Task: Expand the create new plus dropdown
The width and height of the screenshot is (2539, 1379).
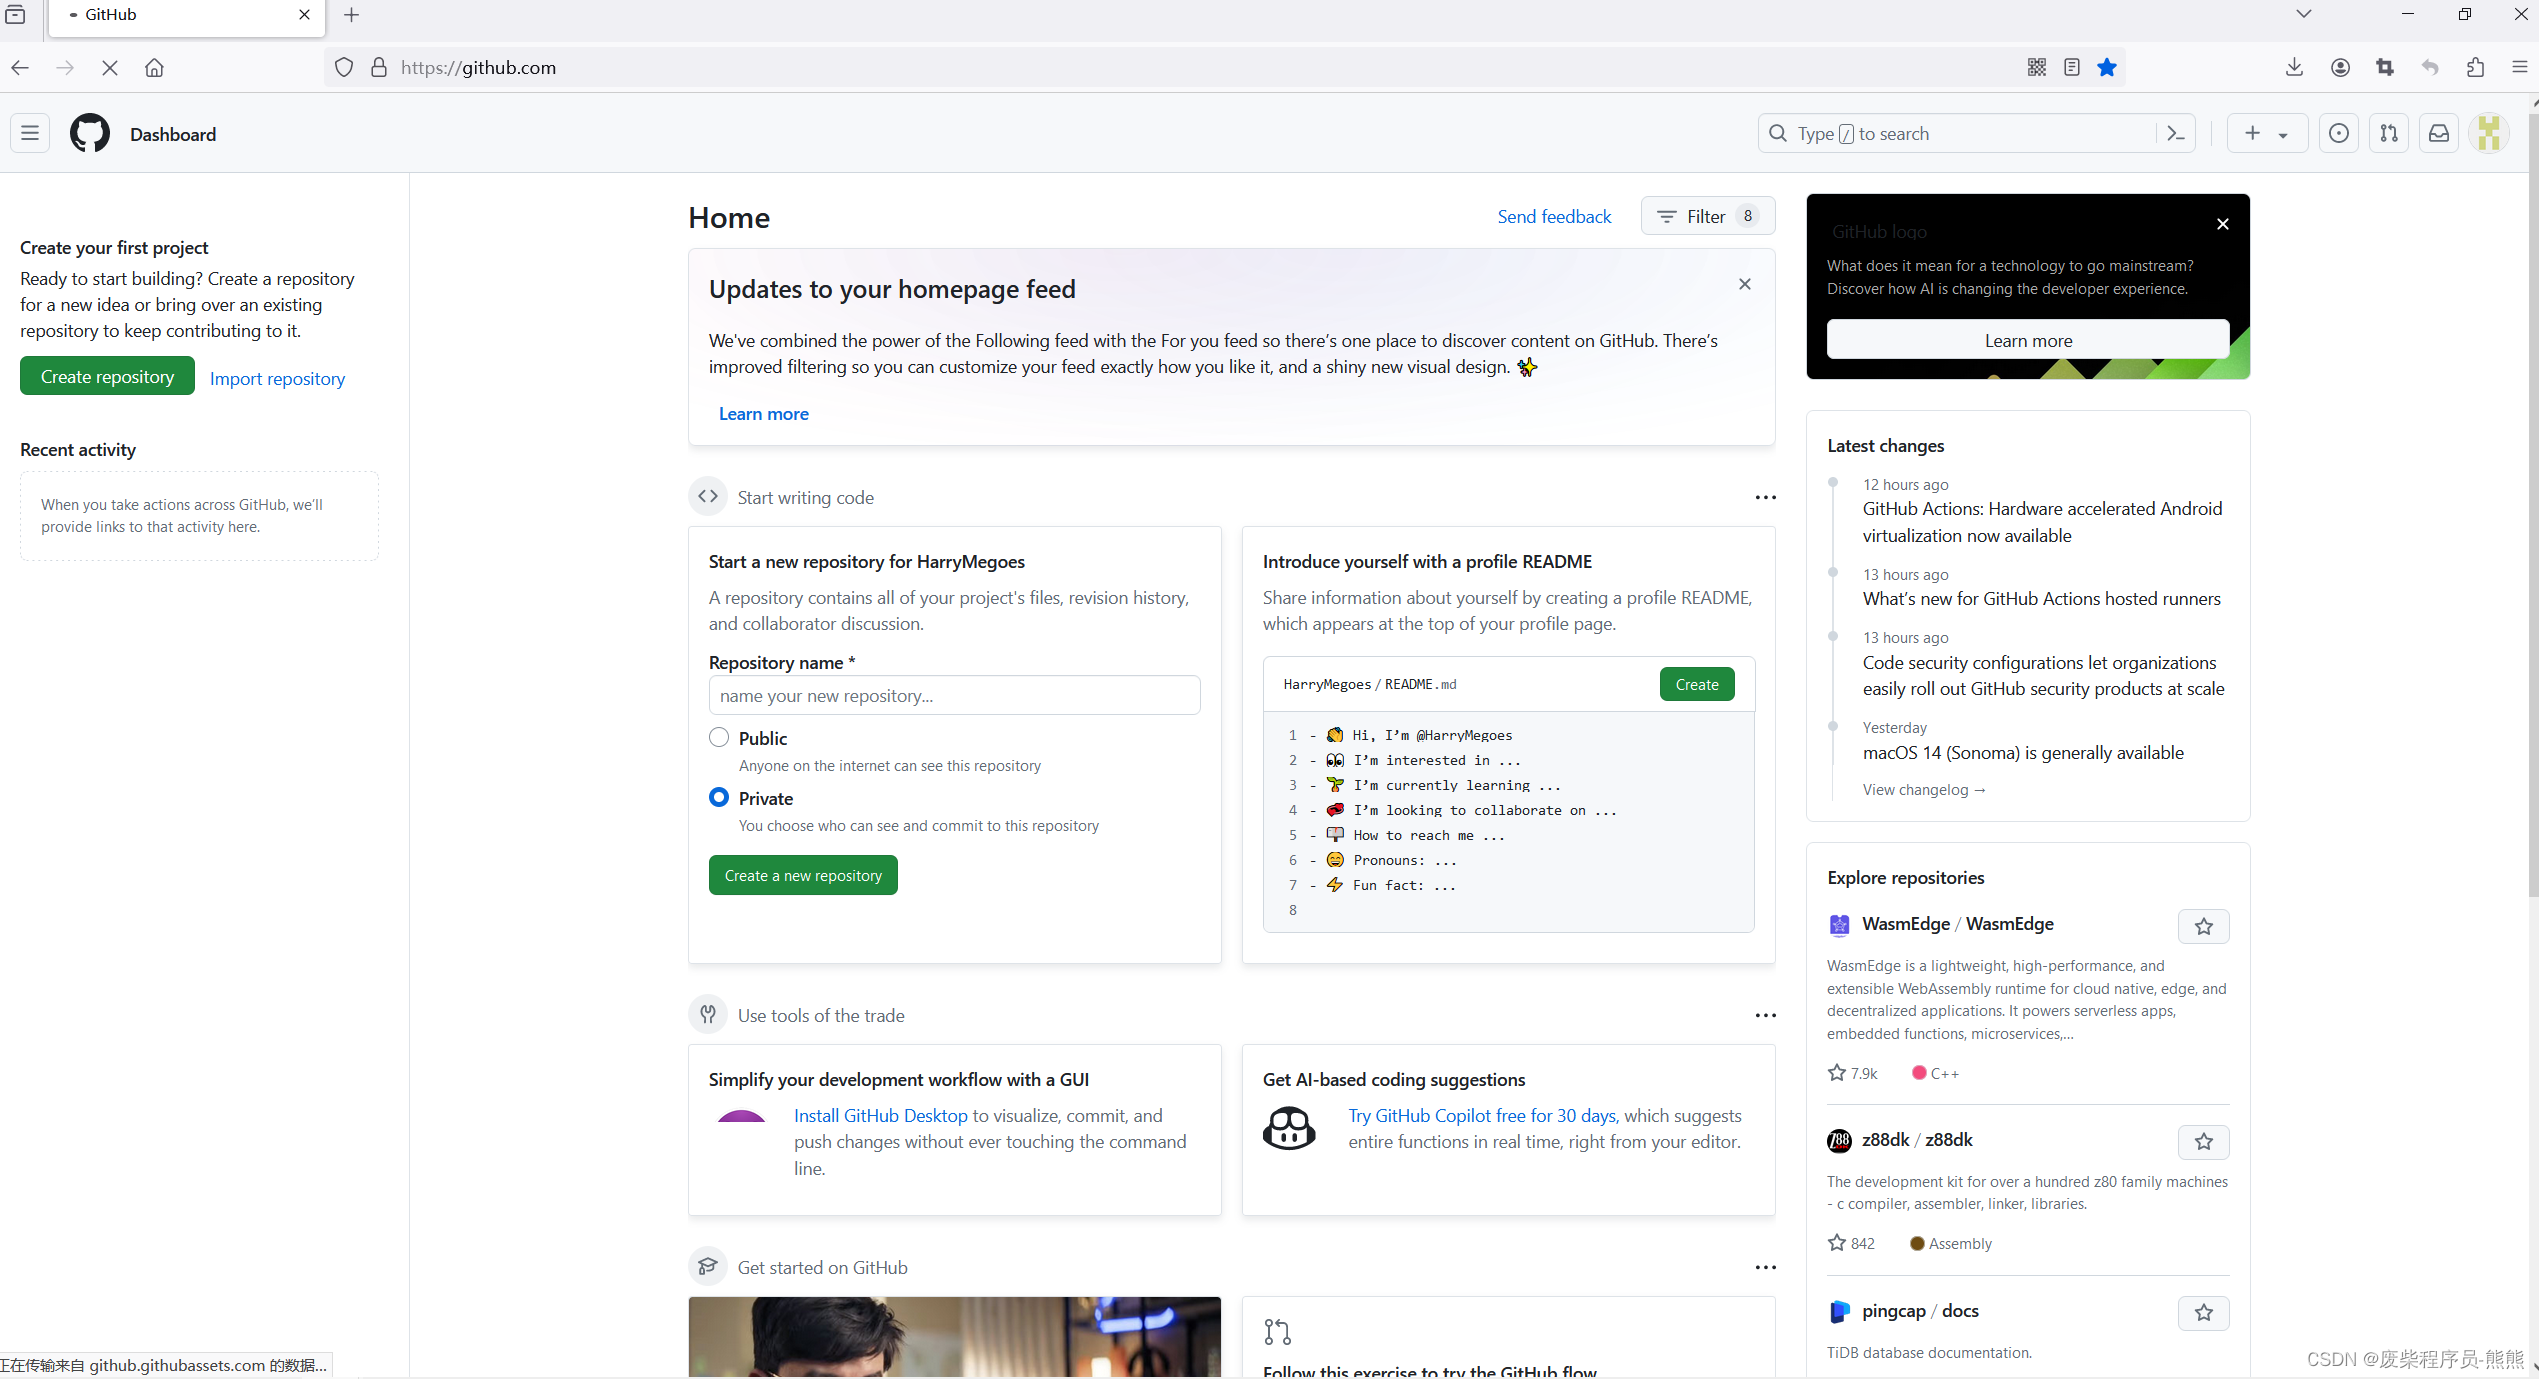Action: (2266, 133)
